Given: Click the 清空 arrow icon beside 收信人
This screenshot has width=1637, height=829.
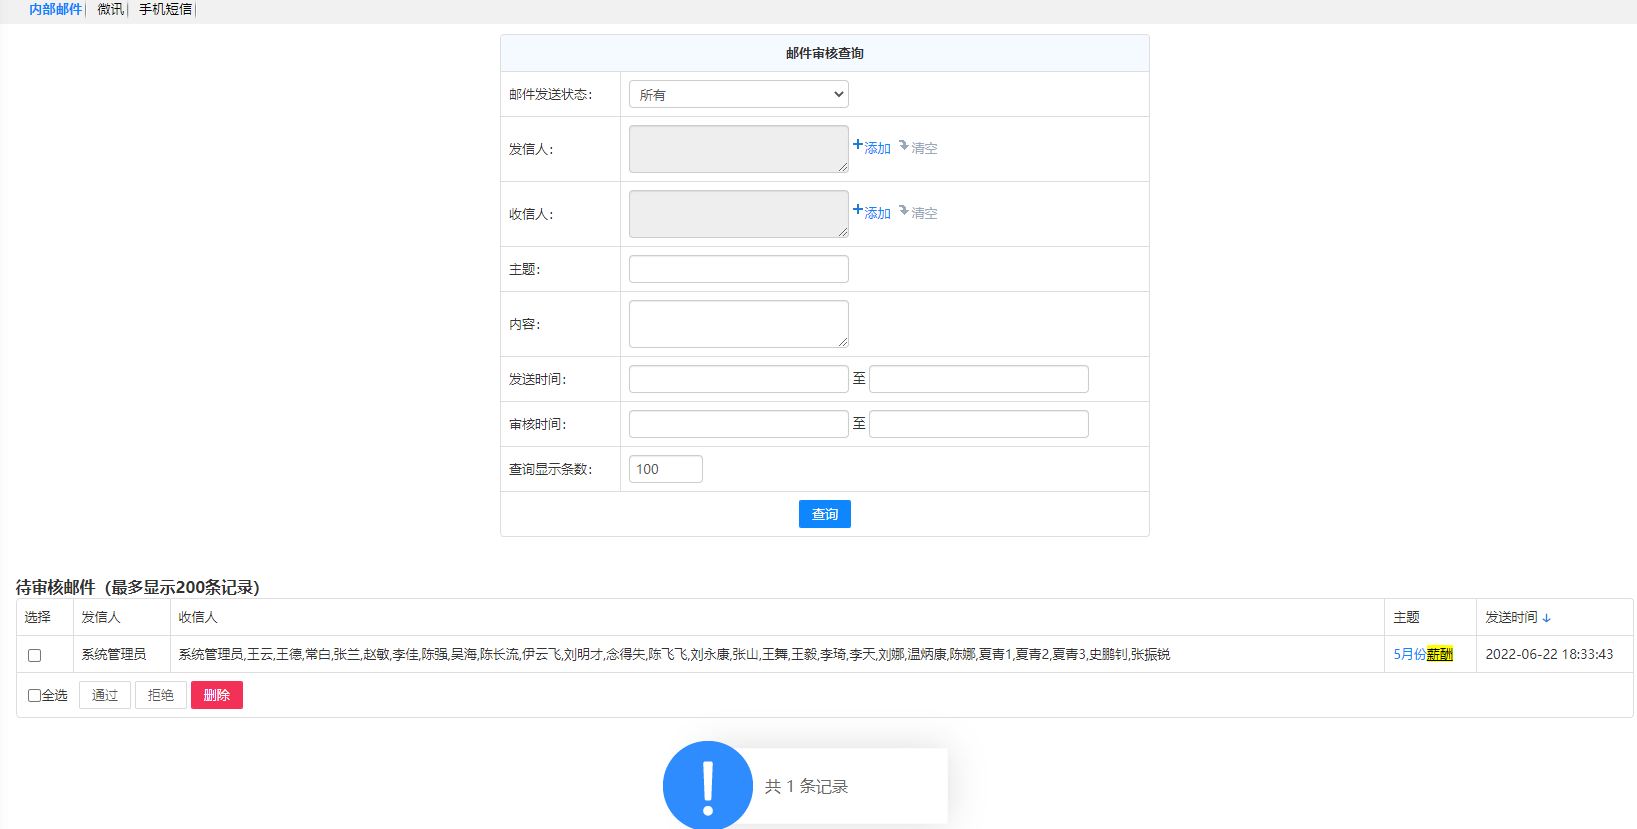Looking at the screenshot, I should (x=903, y=211).
